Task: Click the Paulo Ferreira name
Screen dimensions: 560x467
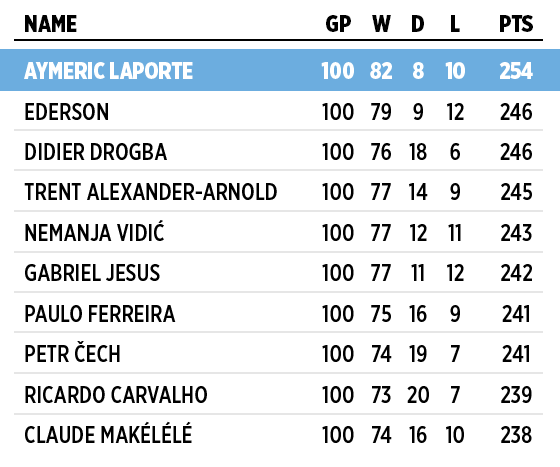Action: pos(100,314)
